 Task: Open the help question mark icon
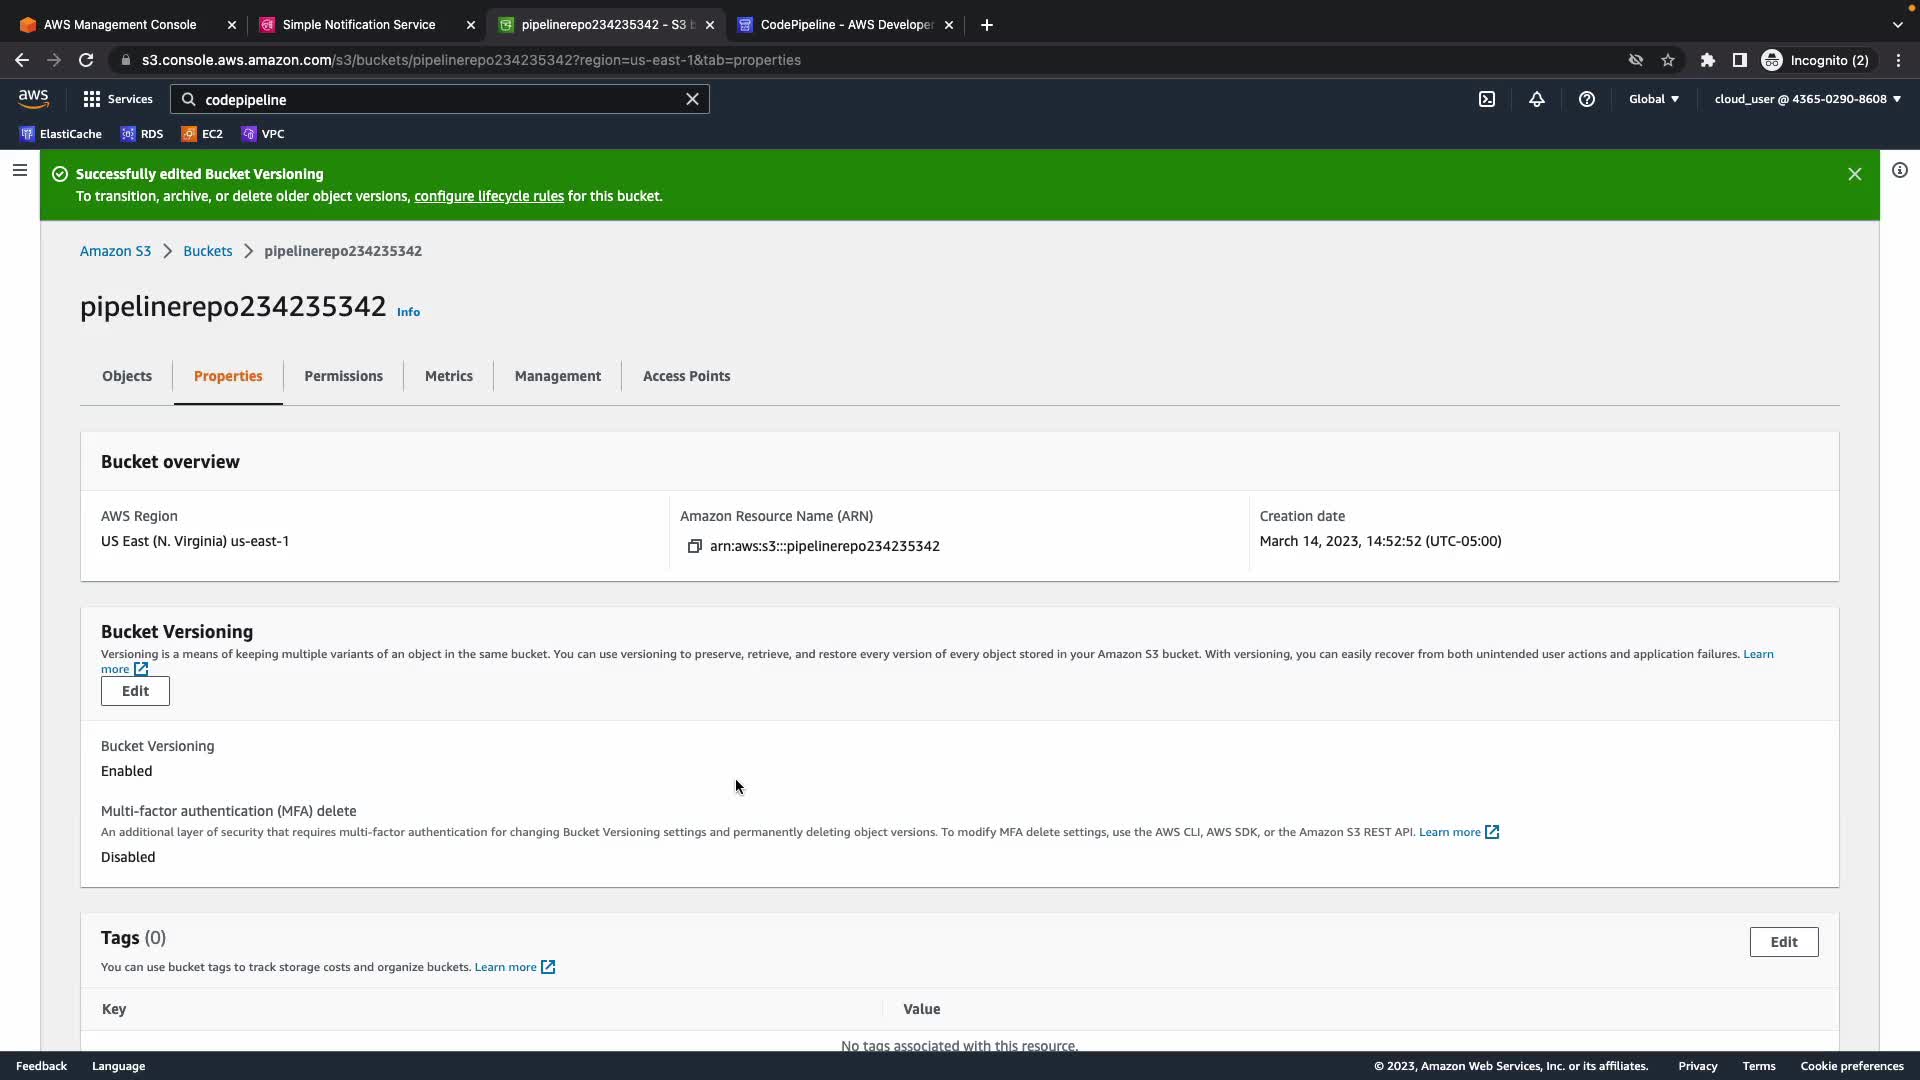(1587, 99)
